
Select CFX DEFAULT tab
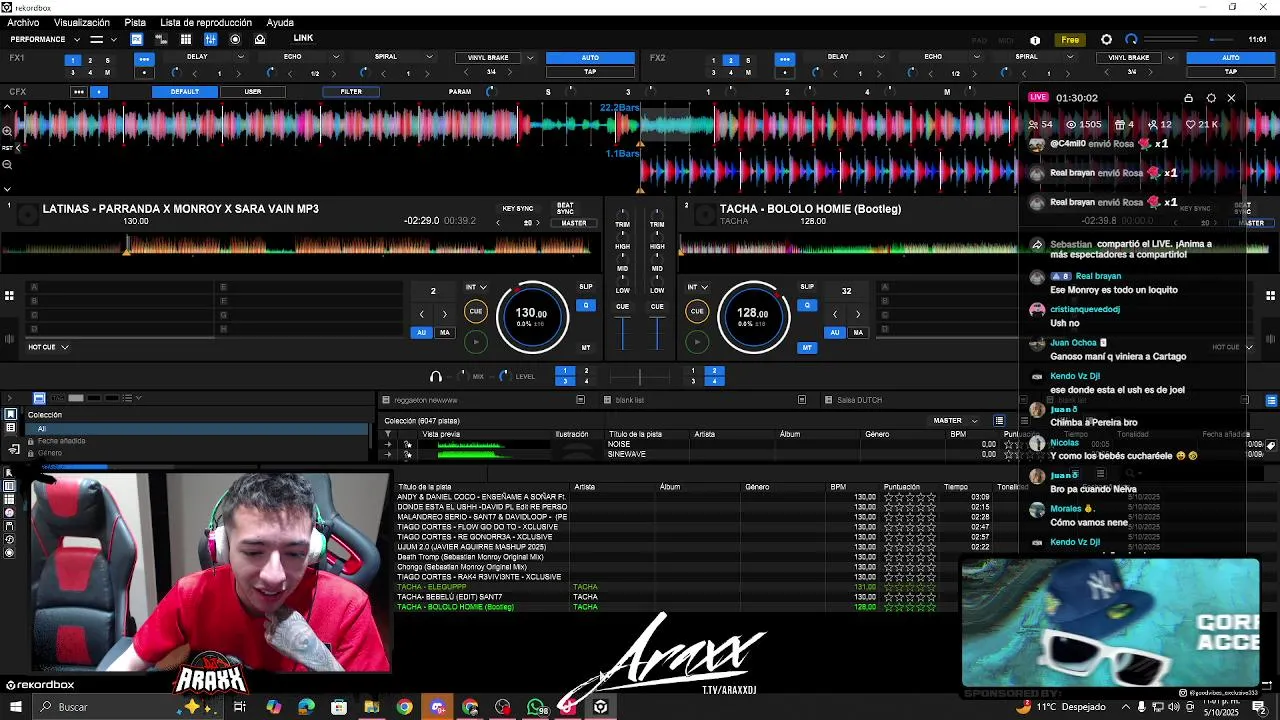click(x=185, y=92)
